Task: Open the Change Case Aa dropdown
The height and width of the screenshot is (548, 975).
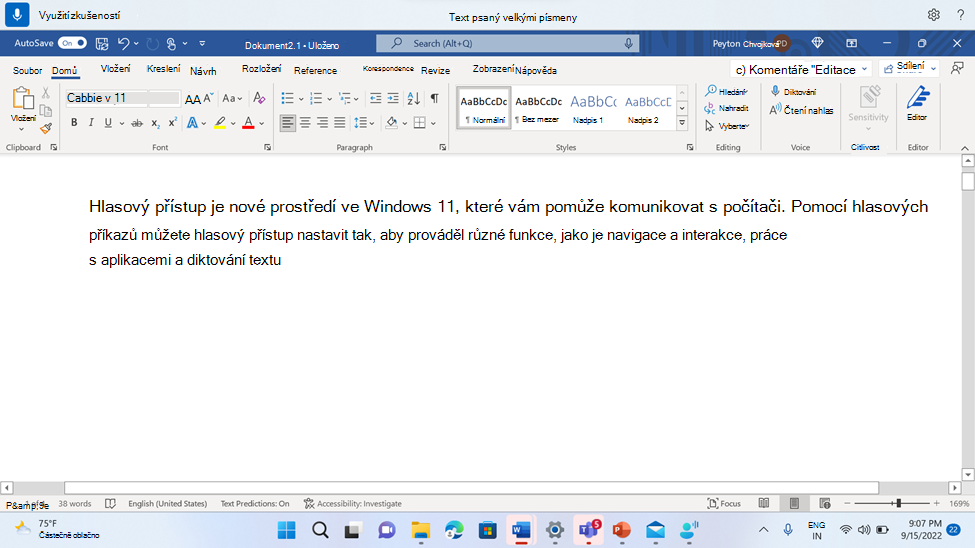Action: tap(232, 98)
